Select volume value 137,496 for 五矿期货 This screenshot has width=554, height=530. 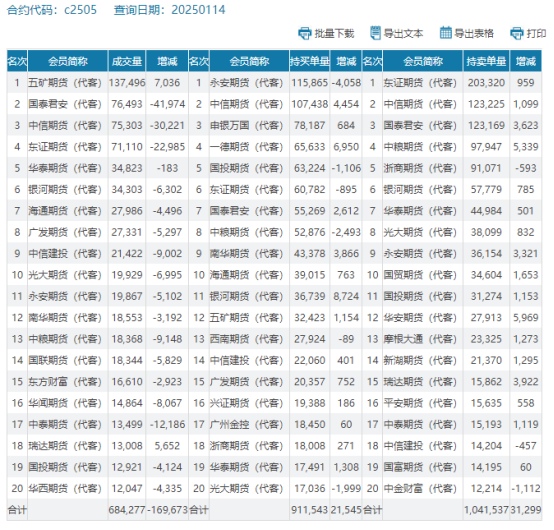(127, 83)
